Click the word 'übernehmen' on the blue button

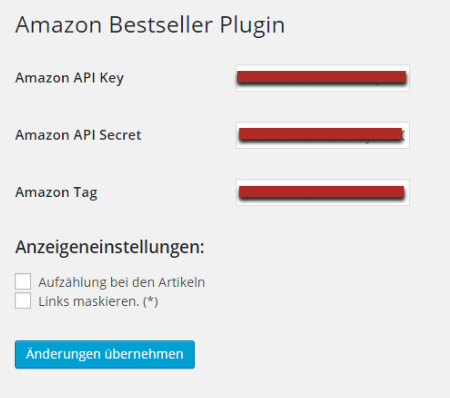click(144, 354)
